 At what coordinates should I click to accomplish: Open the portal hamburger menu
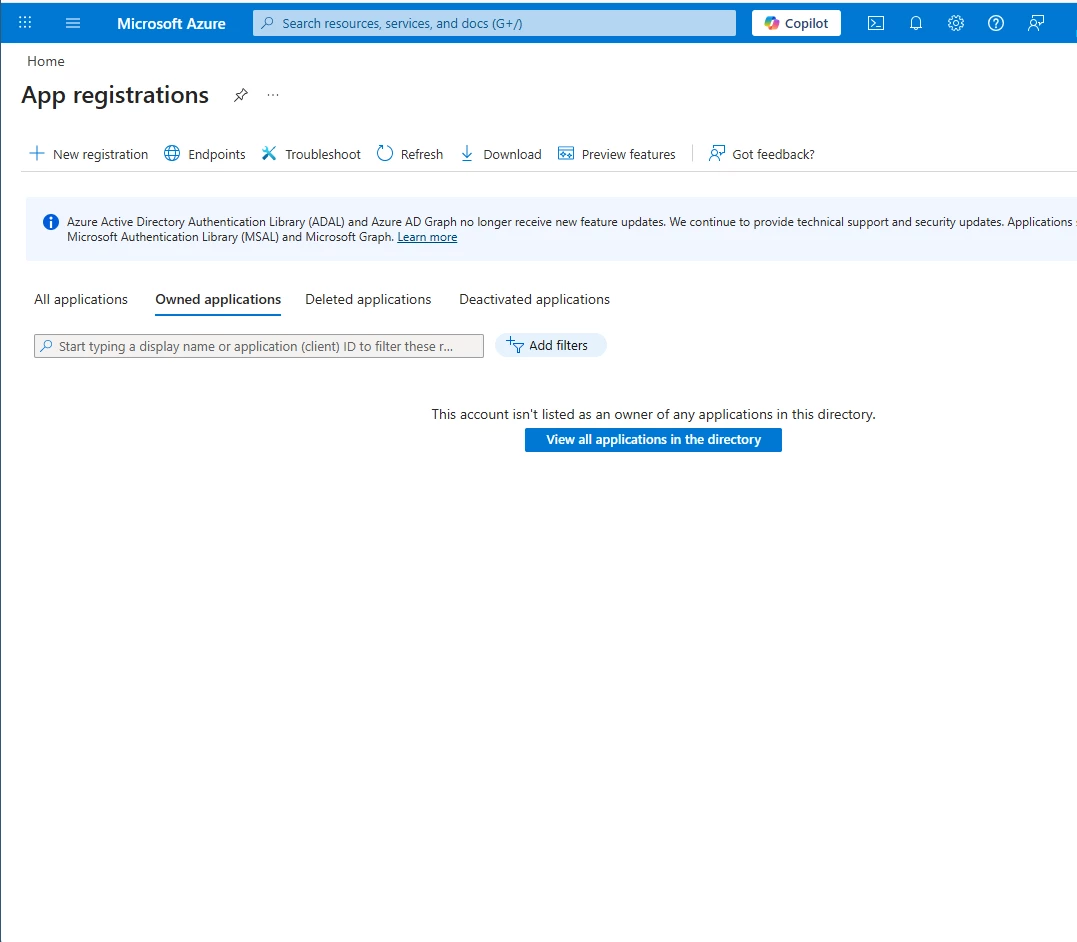[x=73, y=23]
